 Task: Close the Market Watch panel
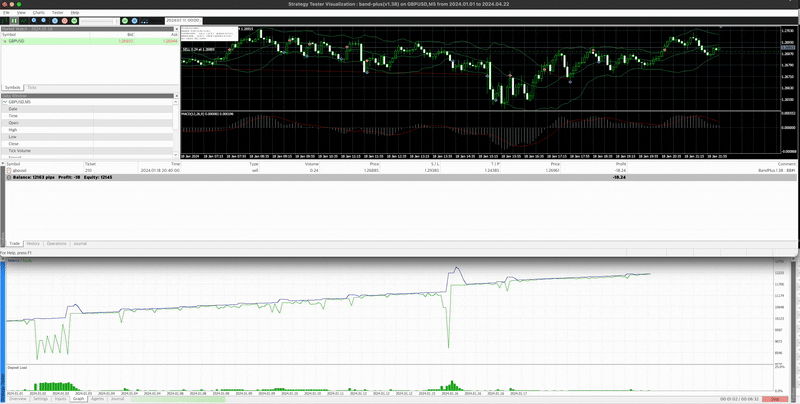(177, 29)
